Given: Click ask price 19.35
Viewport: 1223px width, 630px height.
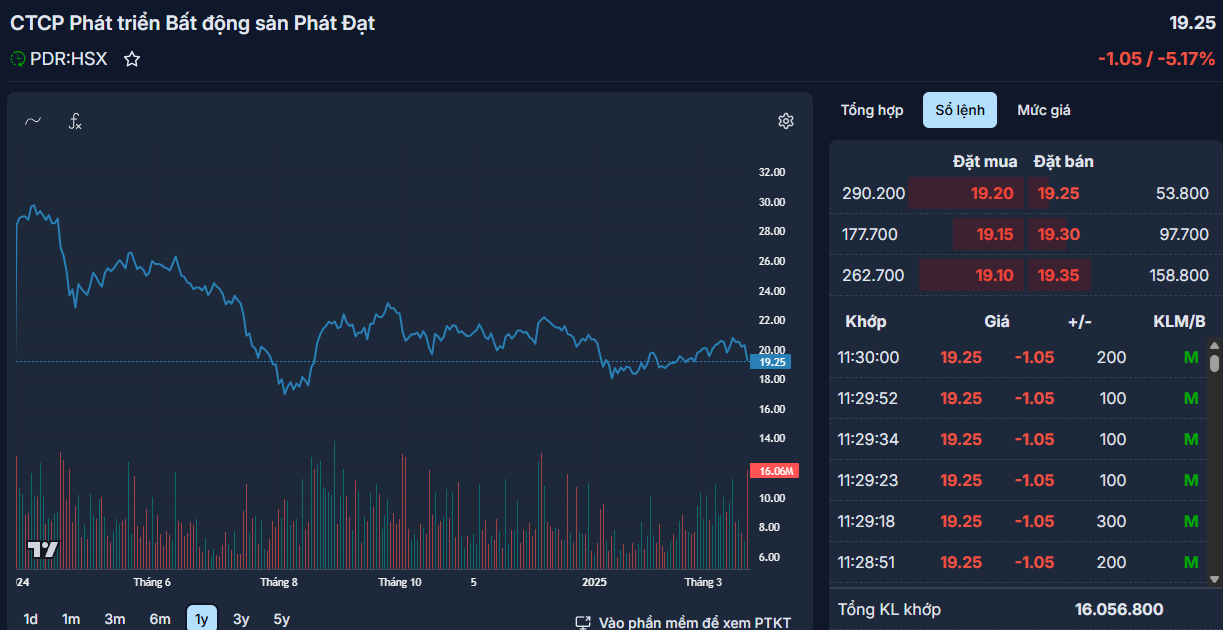Looking at the screenshot, I should pyautogui.click(x=1059, y=275).
